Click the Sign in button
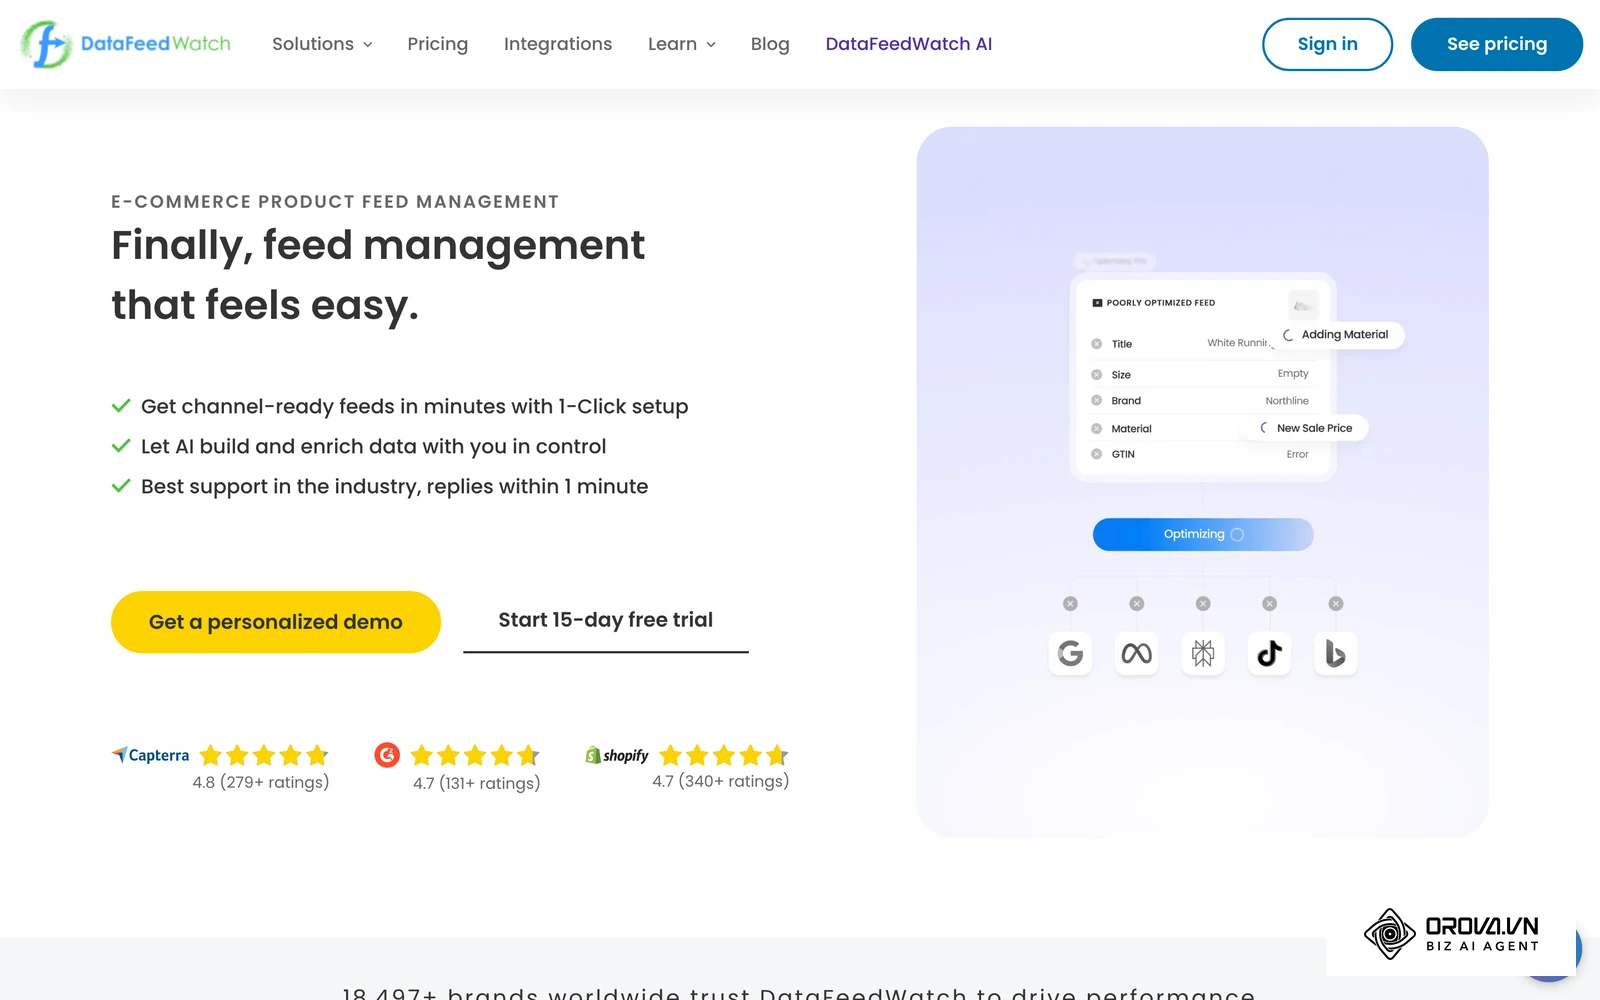This screenshot has height=1000, width=1600. pos(1327,44)
